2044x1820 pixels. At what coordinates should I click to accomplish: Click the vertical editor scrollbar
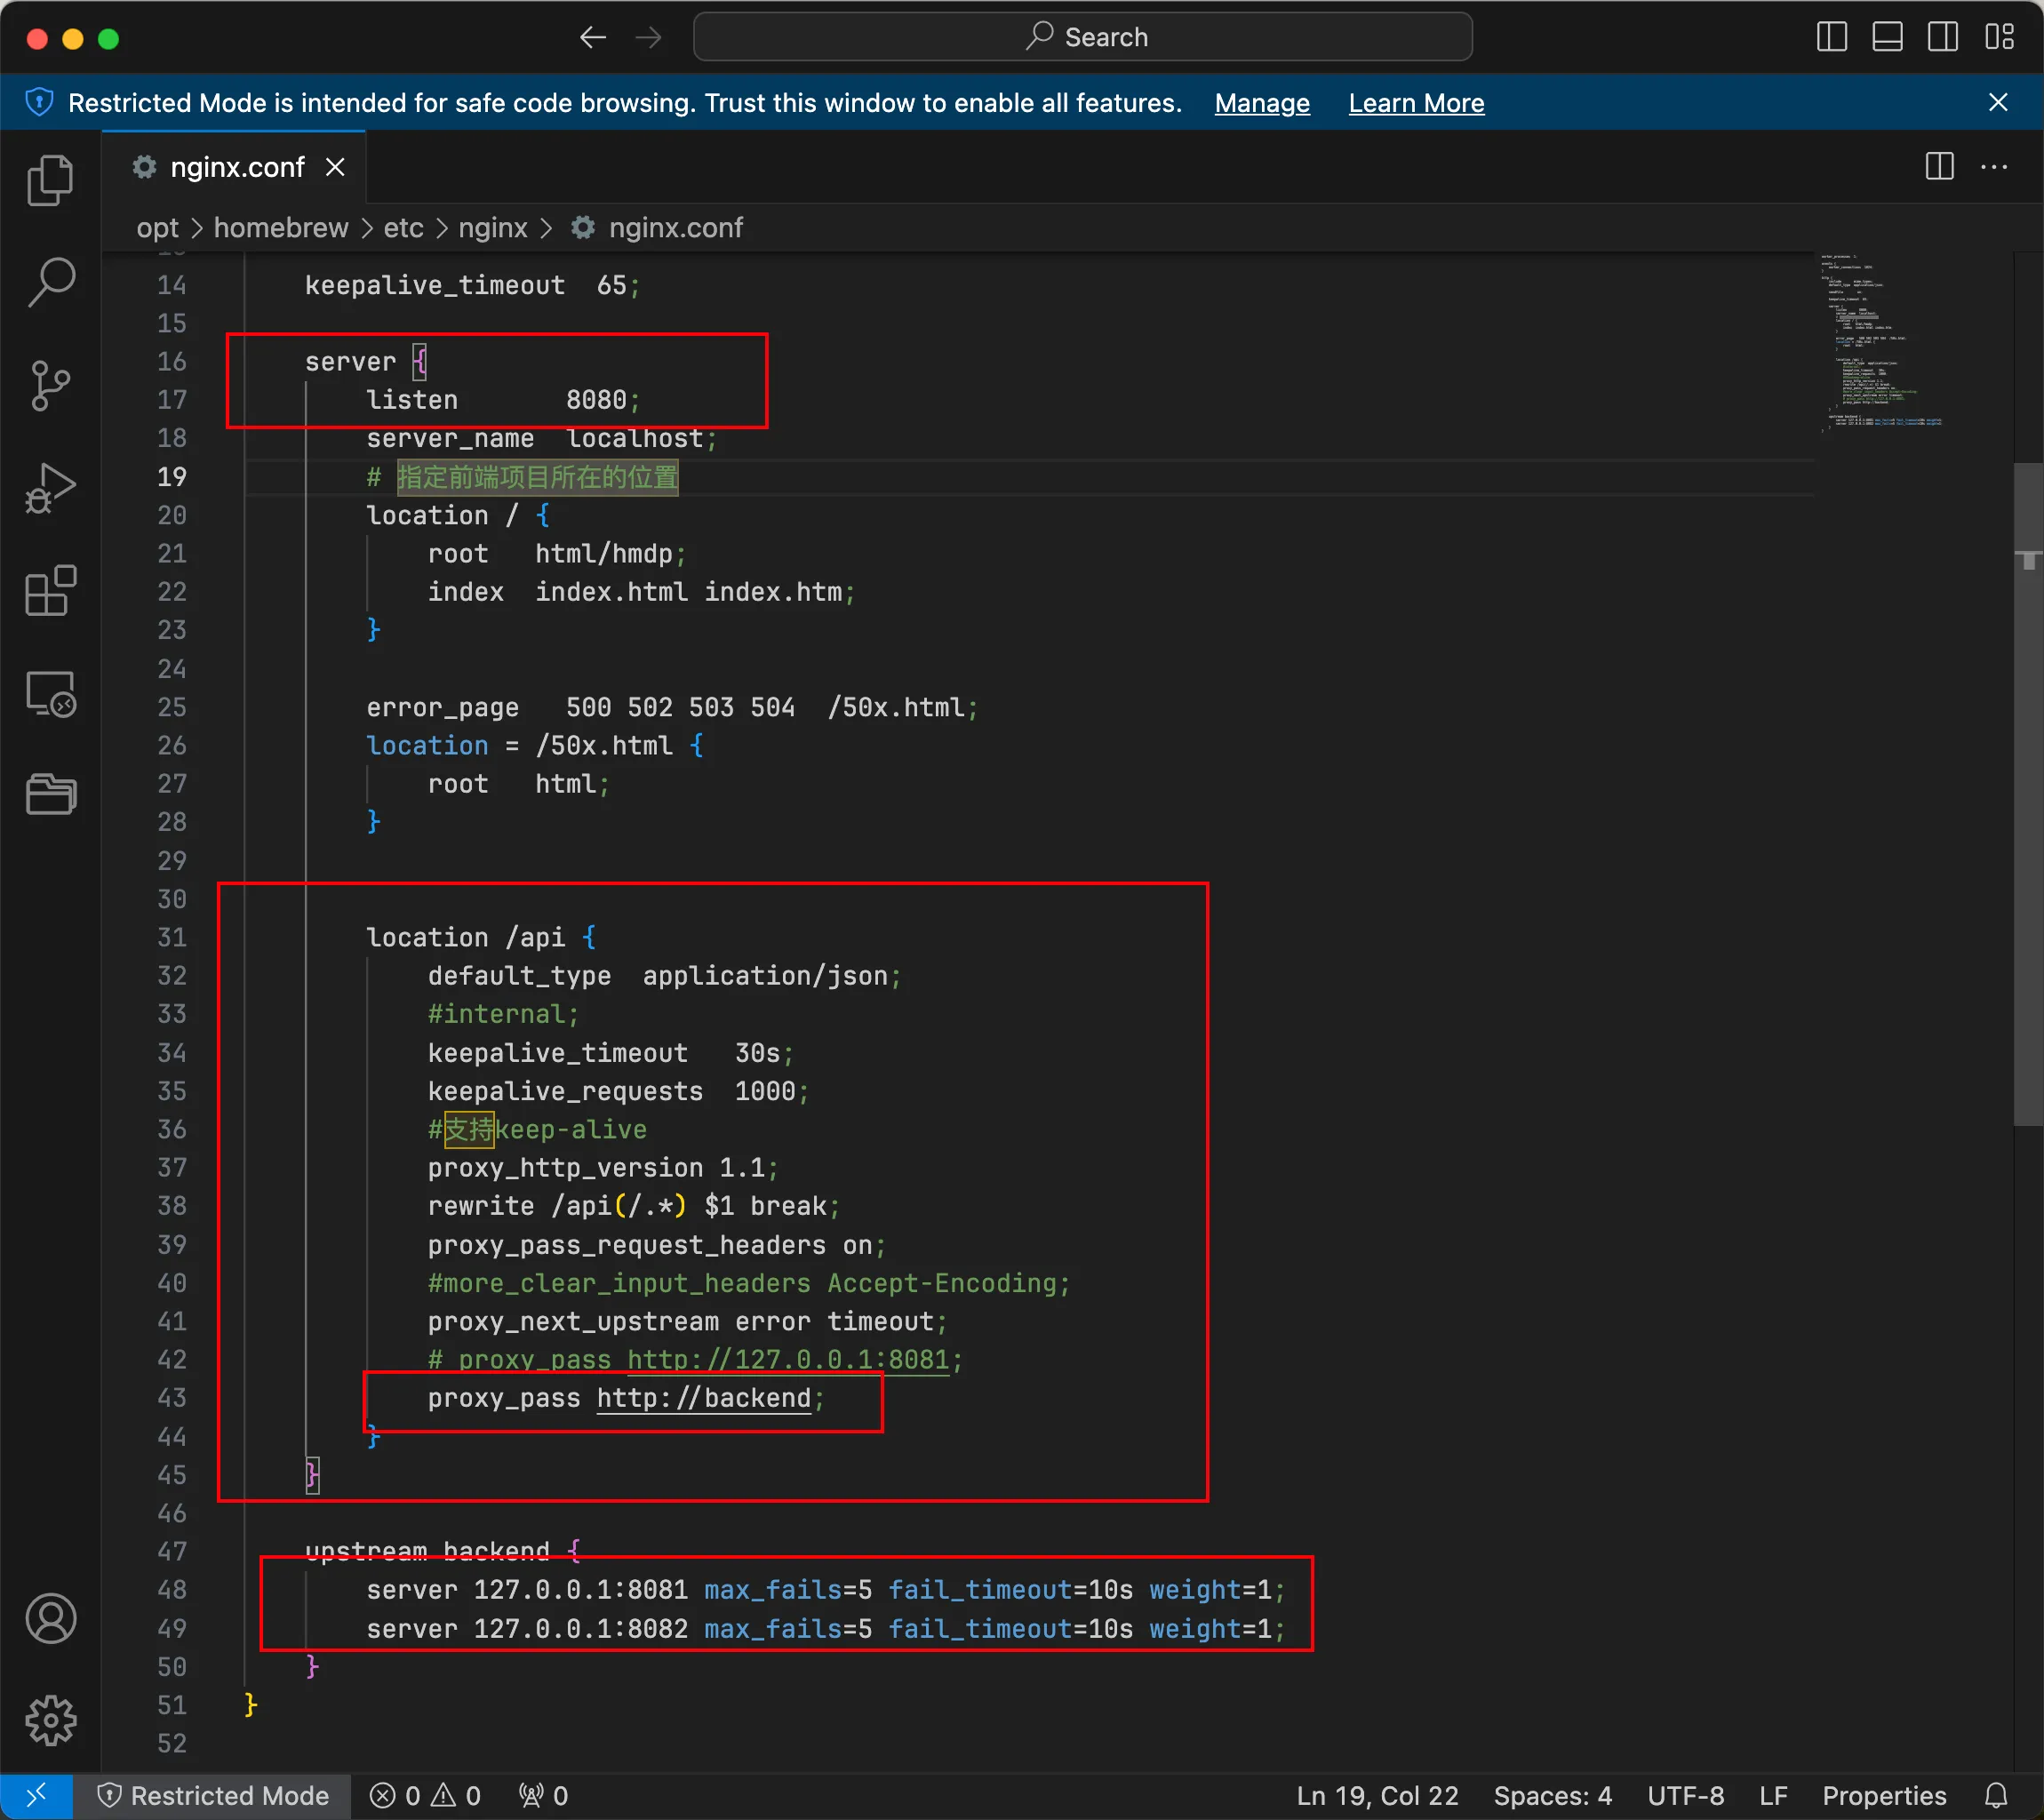(x=2028, y=795)
